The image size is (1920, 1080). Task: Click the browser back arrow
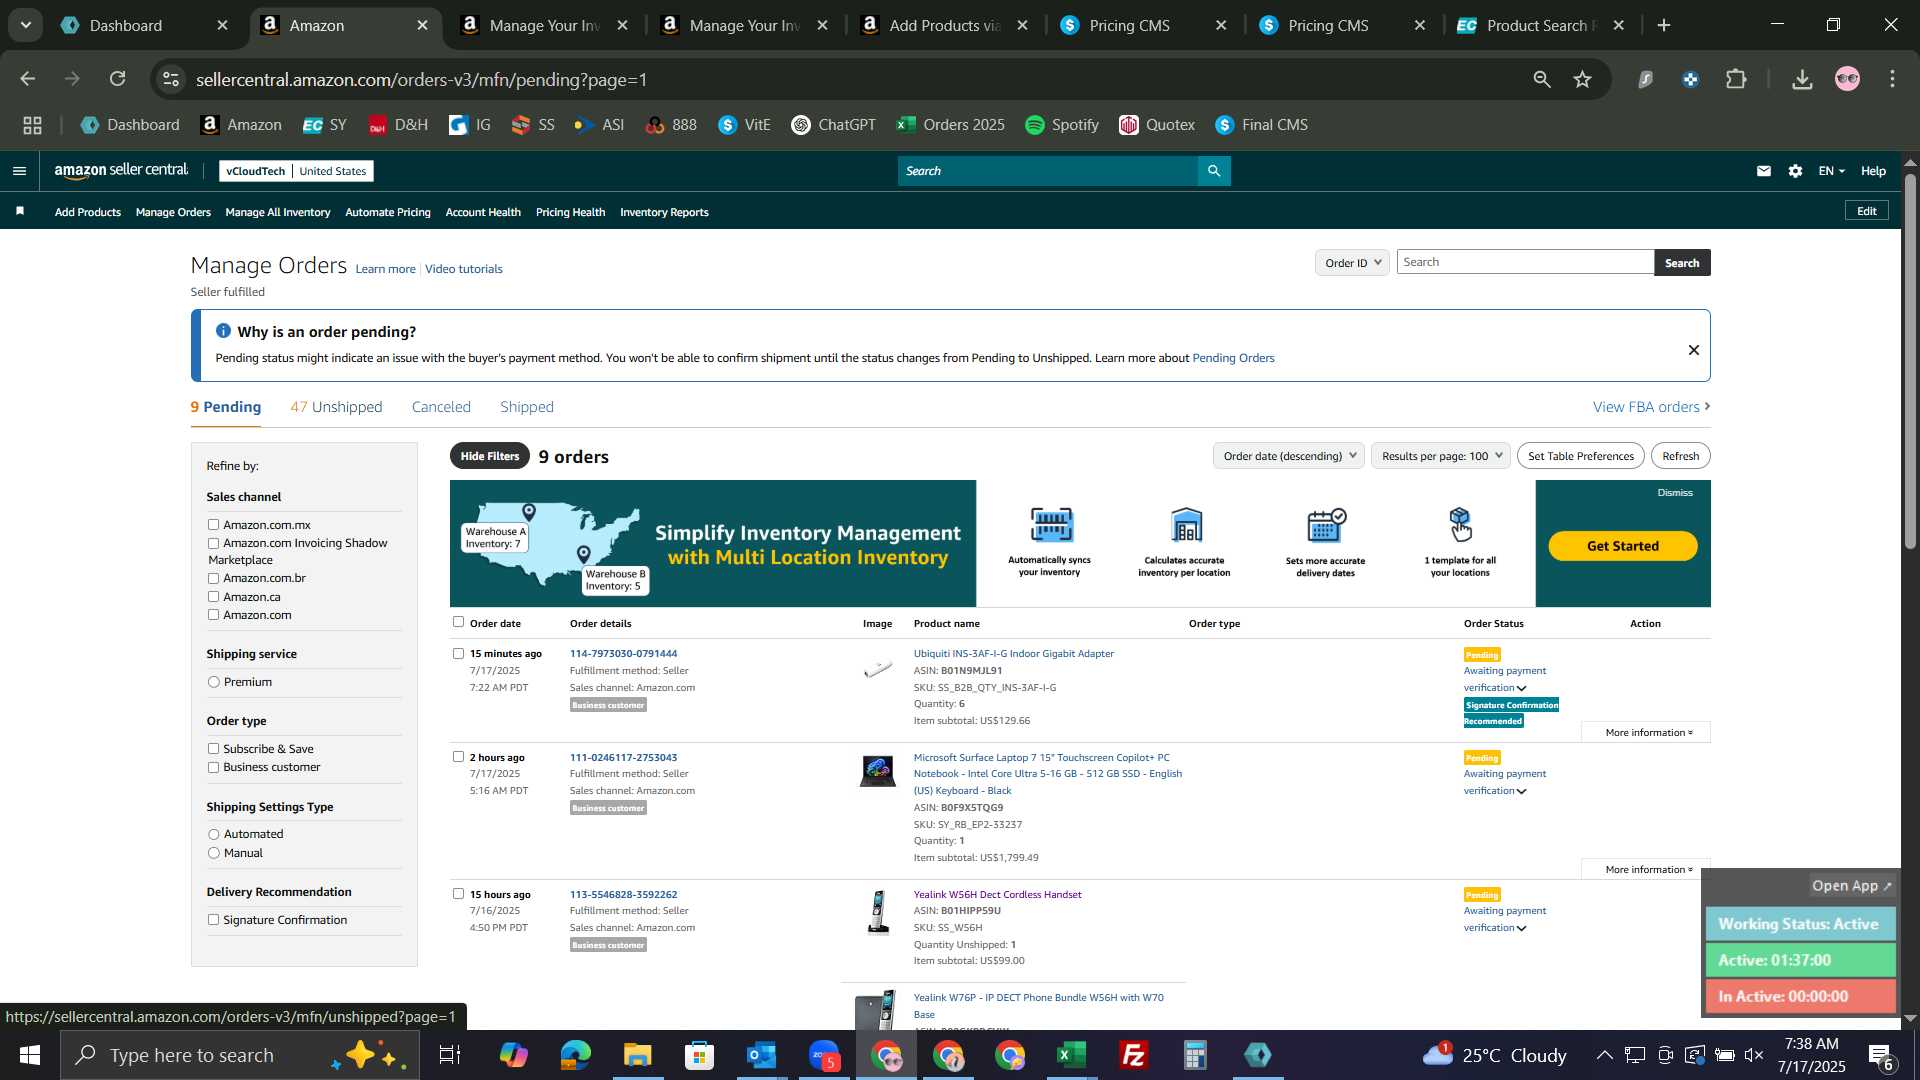pyautogui.click(x=27, y=79)
